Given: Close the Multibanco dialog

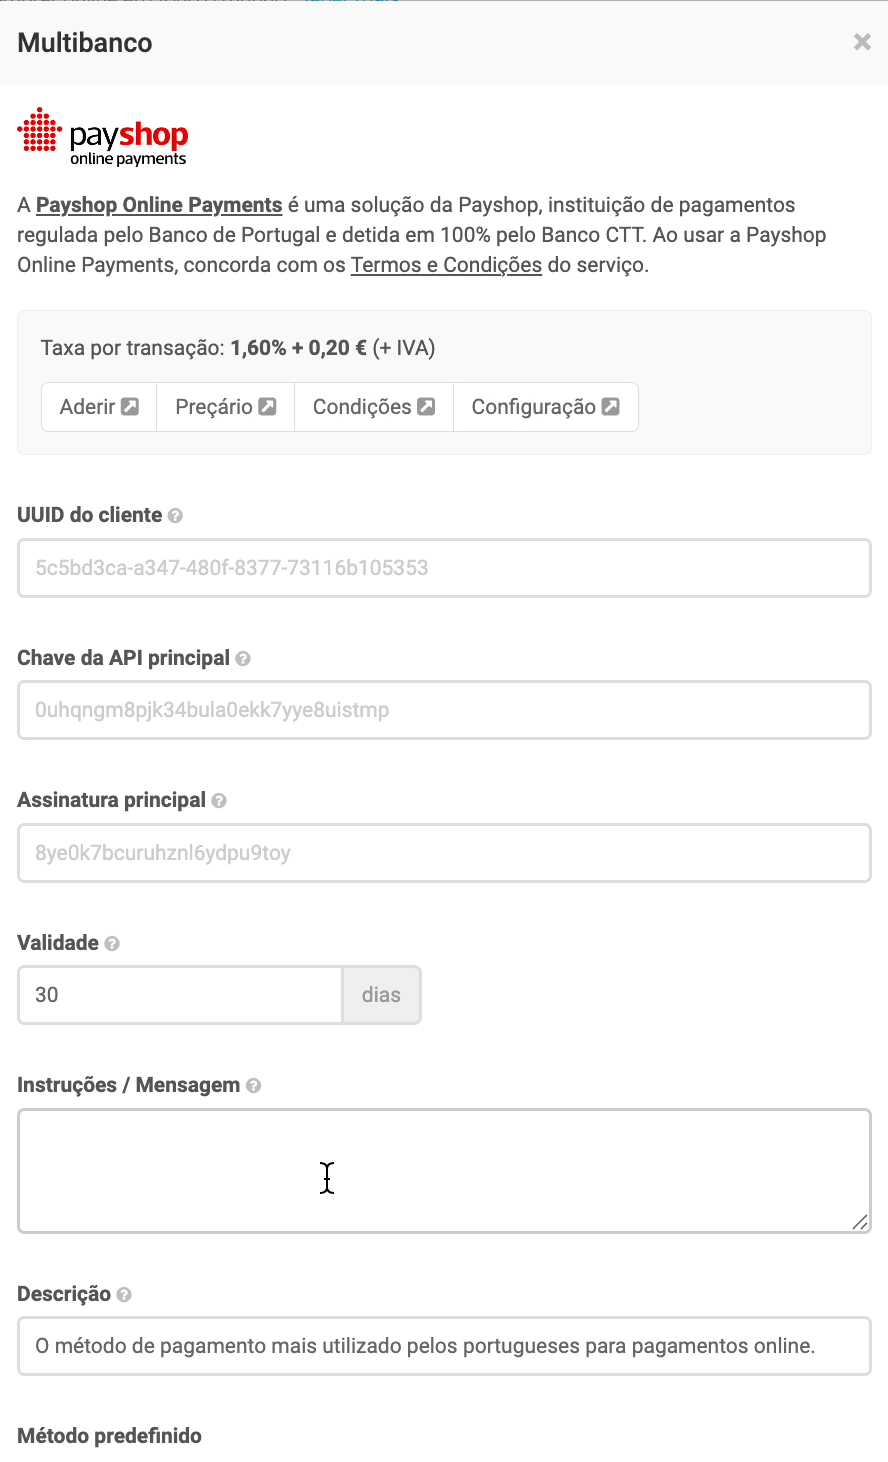Looking at the screenshot, I should click(862, 42).
